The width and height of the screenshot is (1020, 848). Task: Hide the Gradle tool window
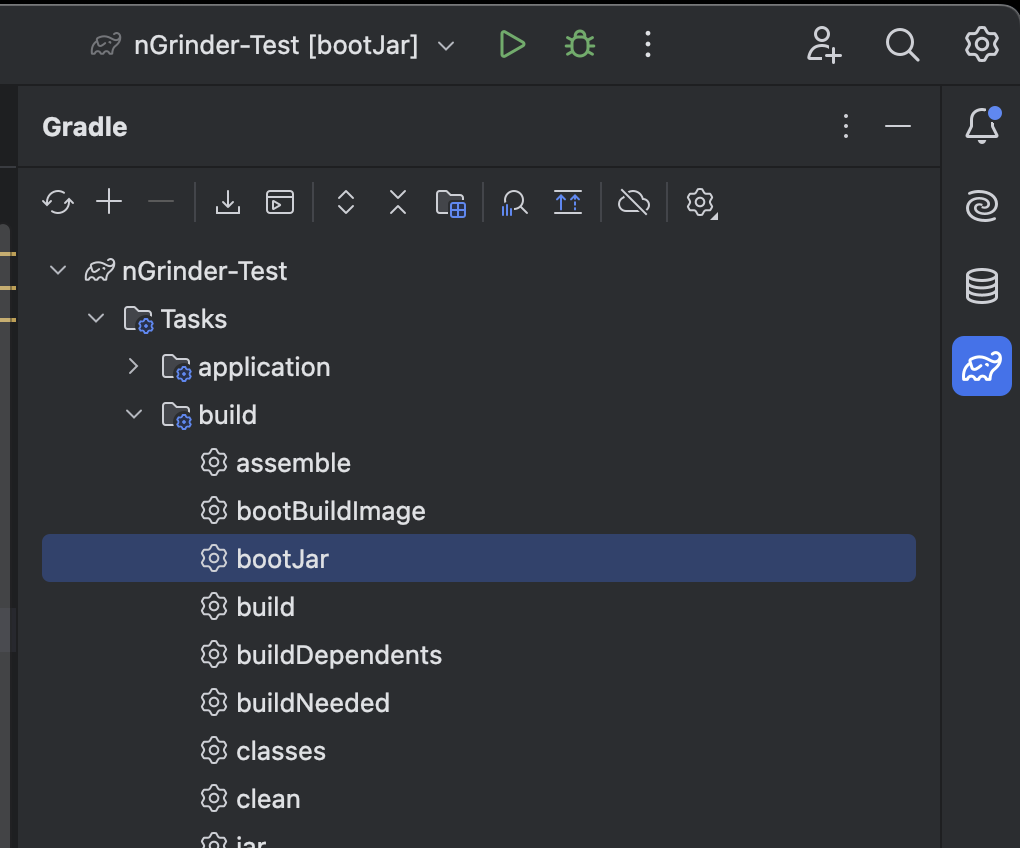pos(898,126)
